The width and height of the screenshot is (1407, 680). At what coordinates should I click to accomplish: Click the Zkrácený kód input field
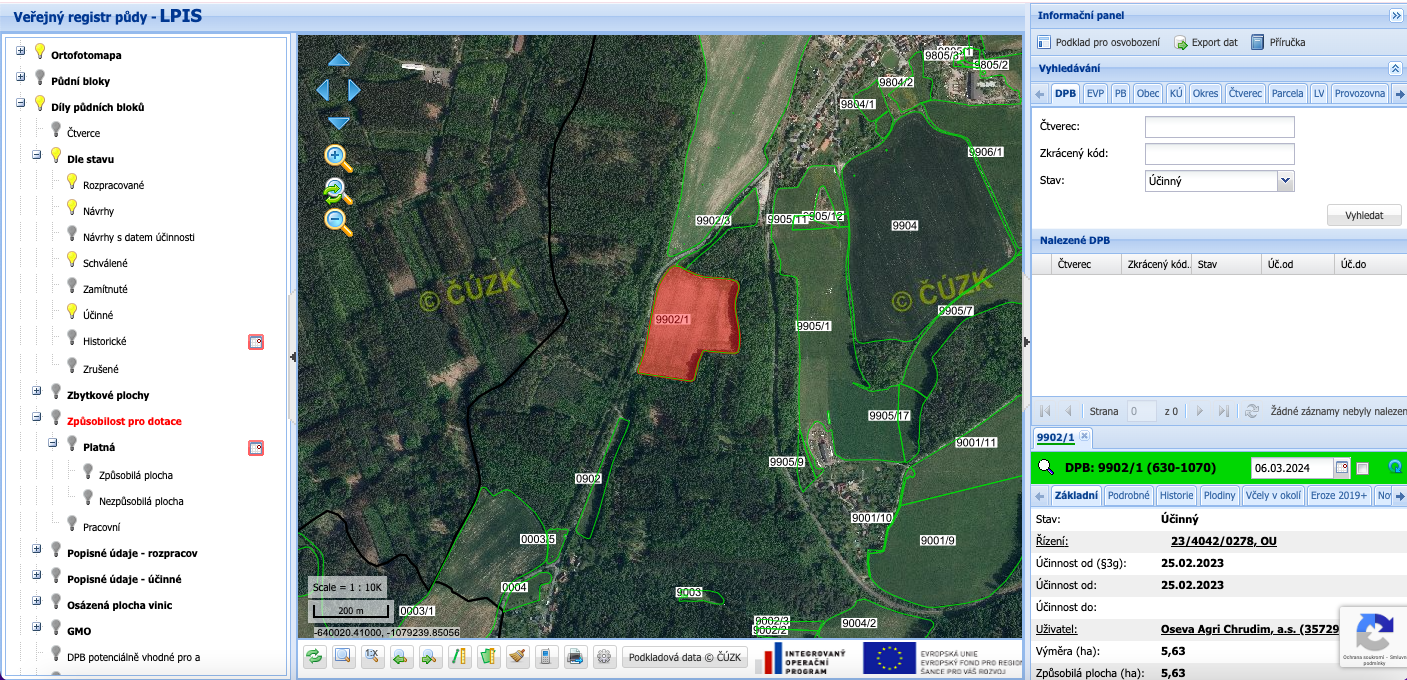coord(1219,154)
